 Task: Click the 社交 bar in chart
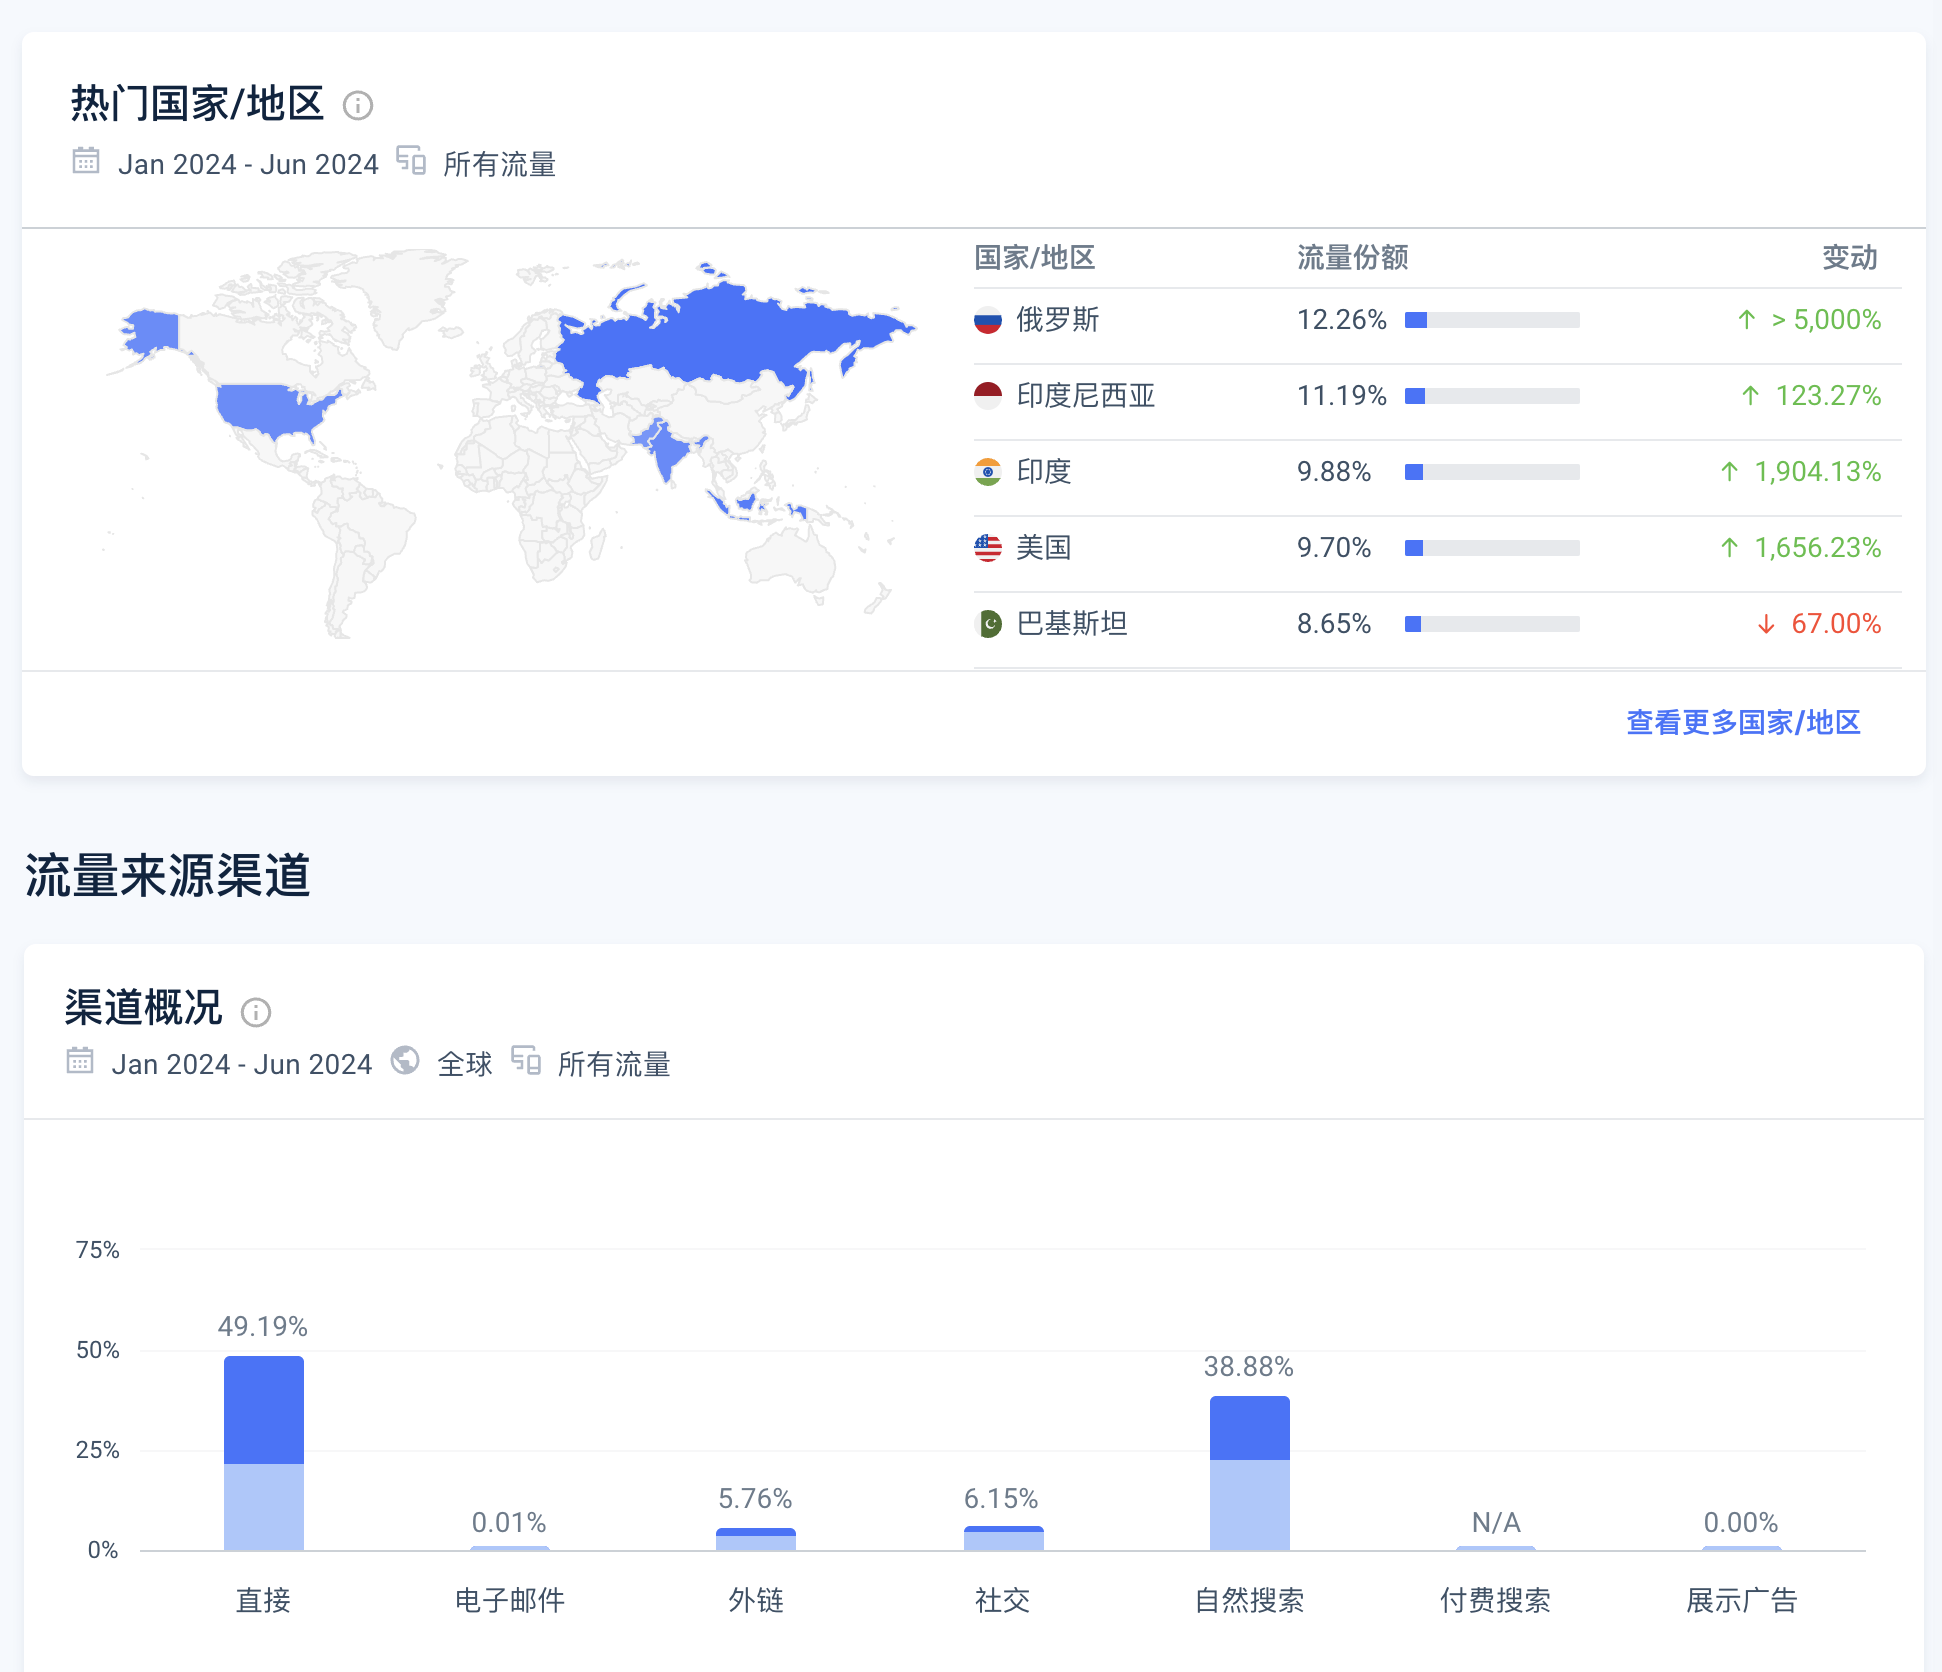pyautogui.click(x=1003, y=1538)
